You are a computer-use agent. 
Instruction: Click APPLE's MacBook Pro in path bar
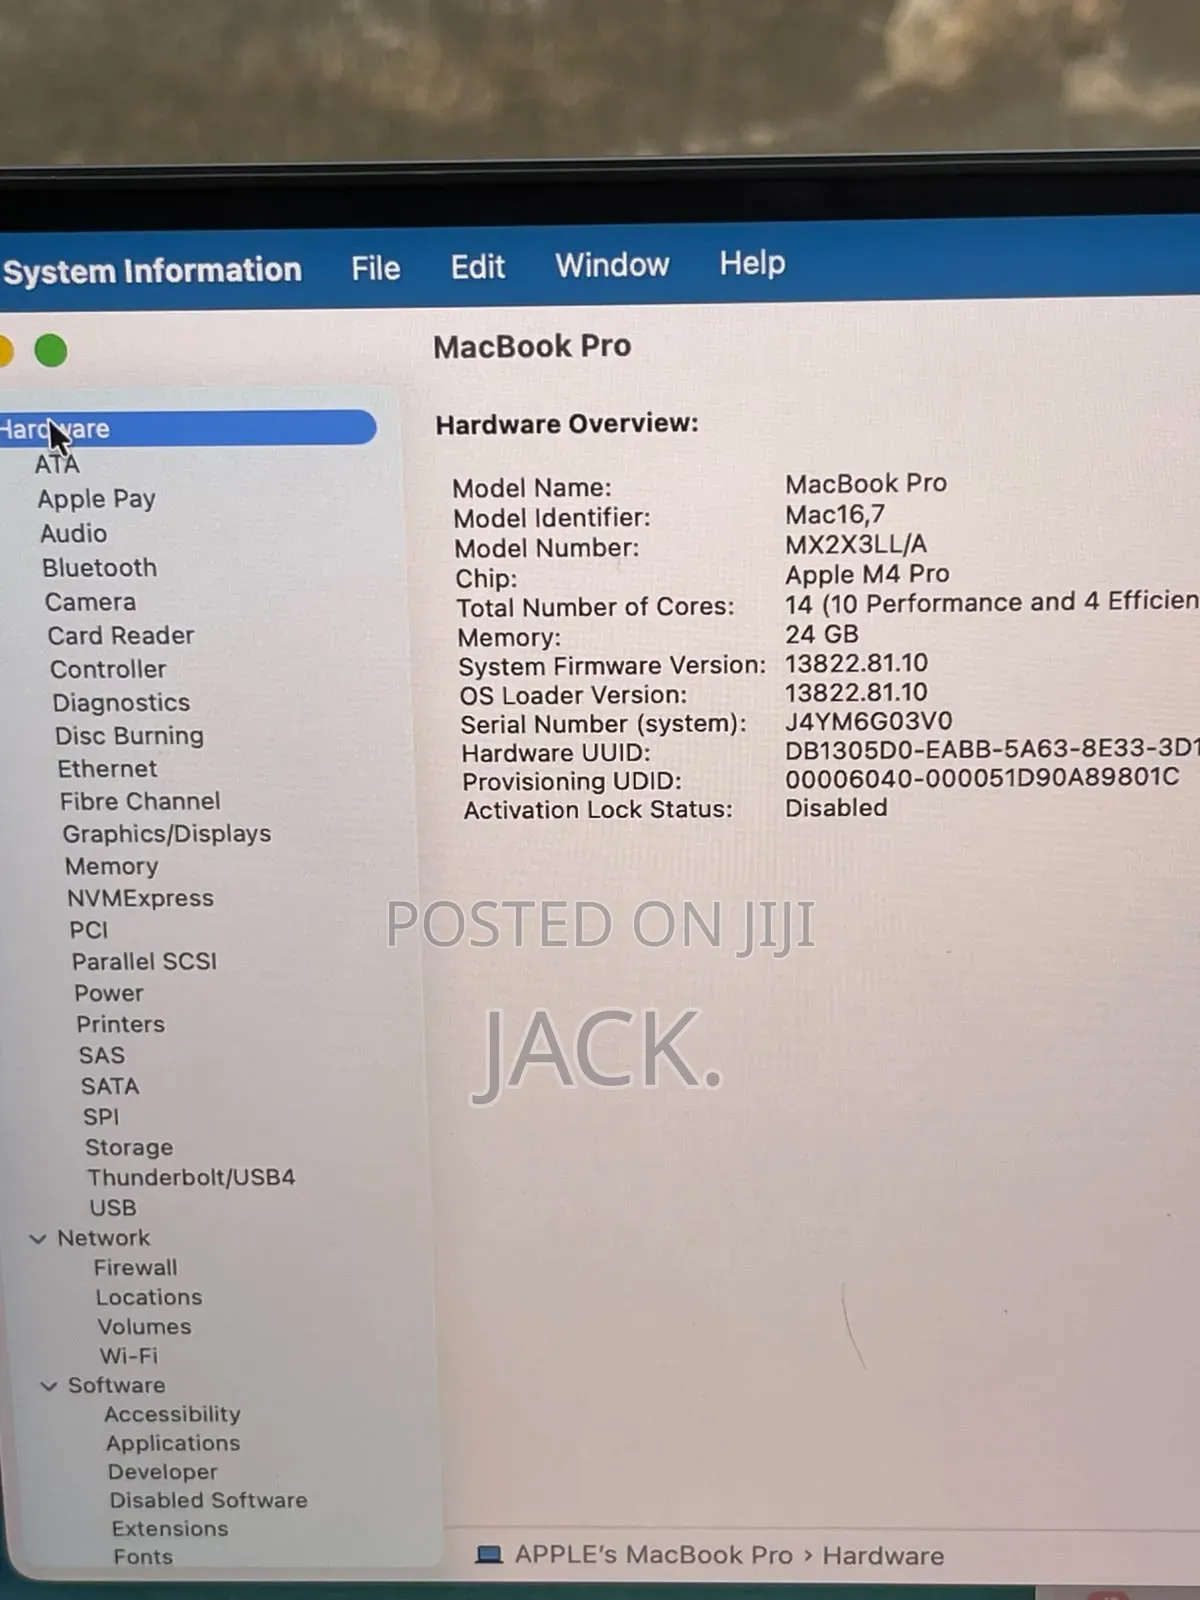point(654,1555)
